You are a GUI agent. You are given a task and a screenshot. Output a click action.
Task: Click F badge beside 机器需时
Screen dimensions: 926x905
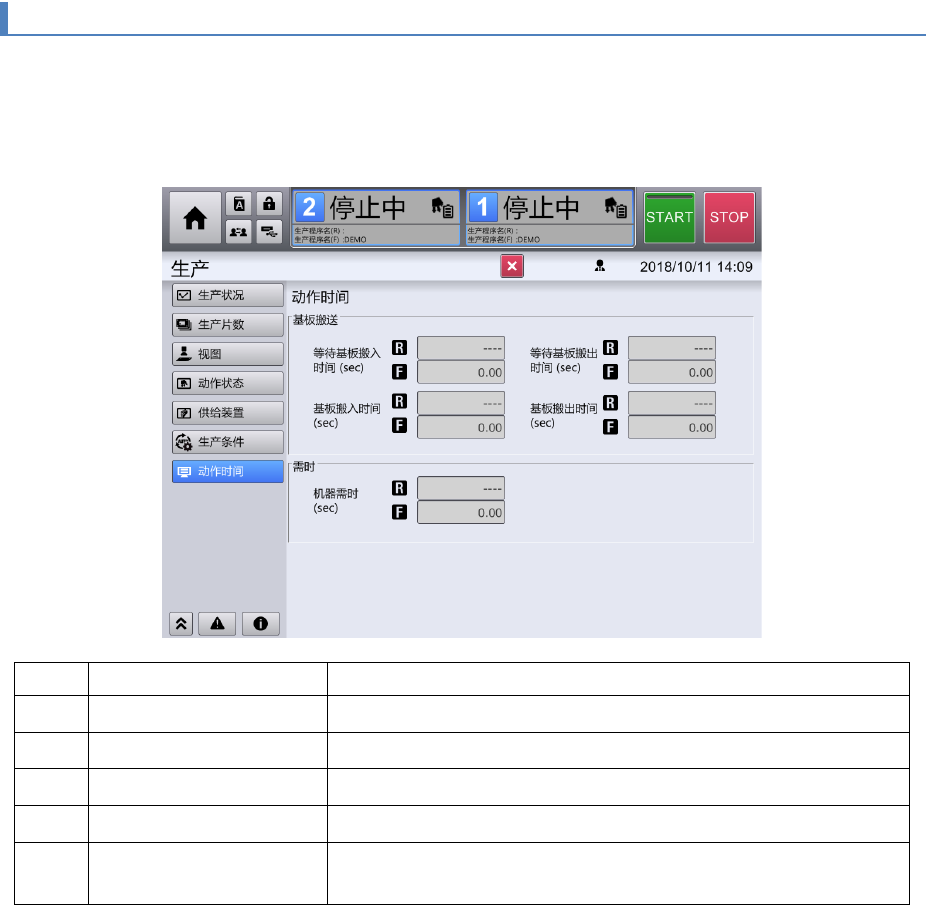(x=400, y=512)
